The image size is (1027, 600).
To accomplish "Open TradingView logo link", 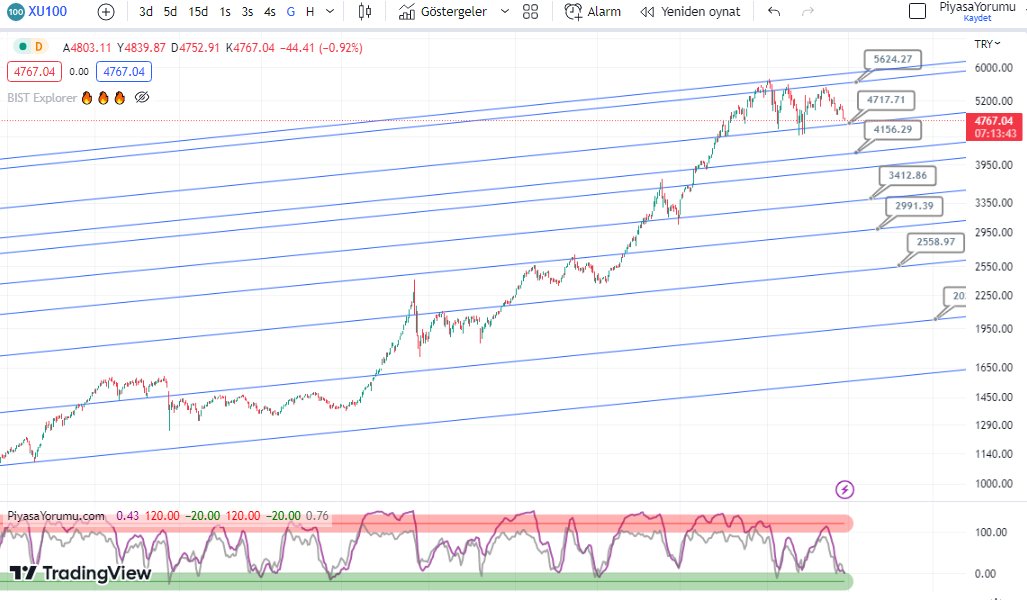I will point(81,573).
